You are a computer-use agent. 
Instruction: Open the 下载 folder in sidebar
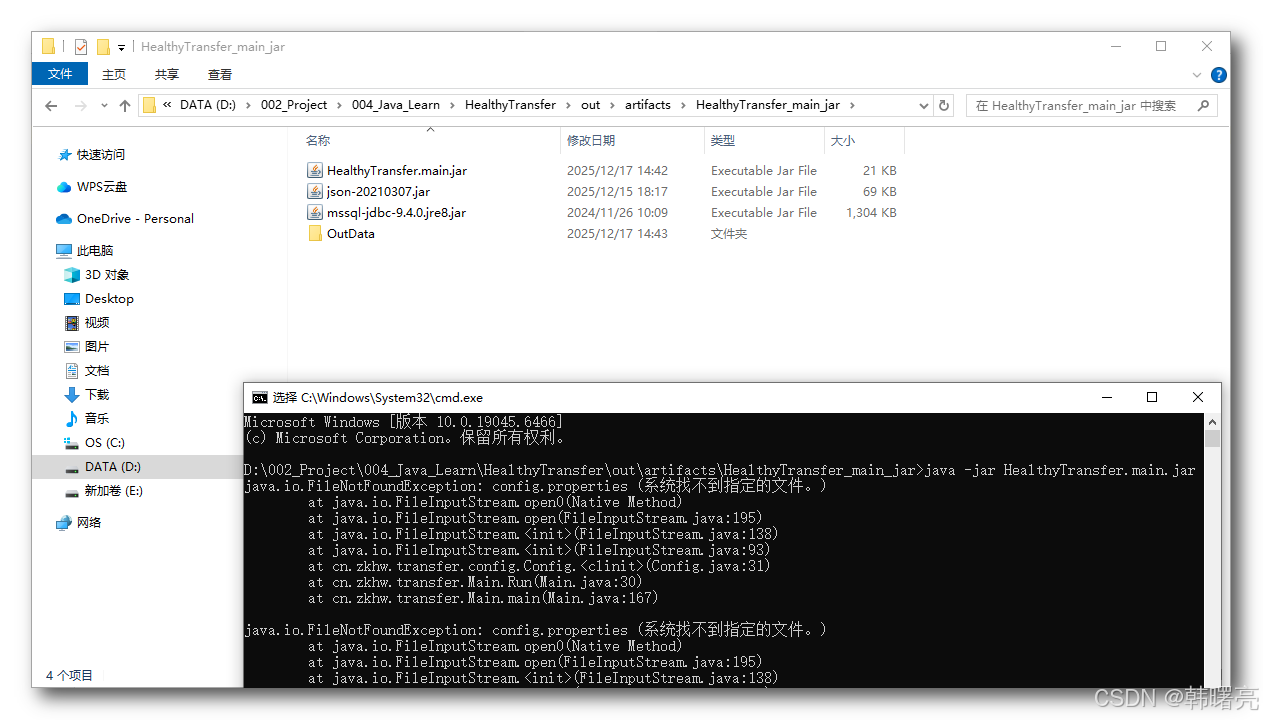point(98,394)
